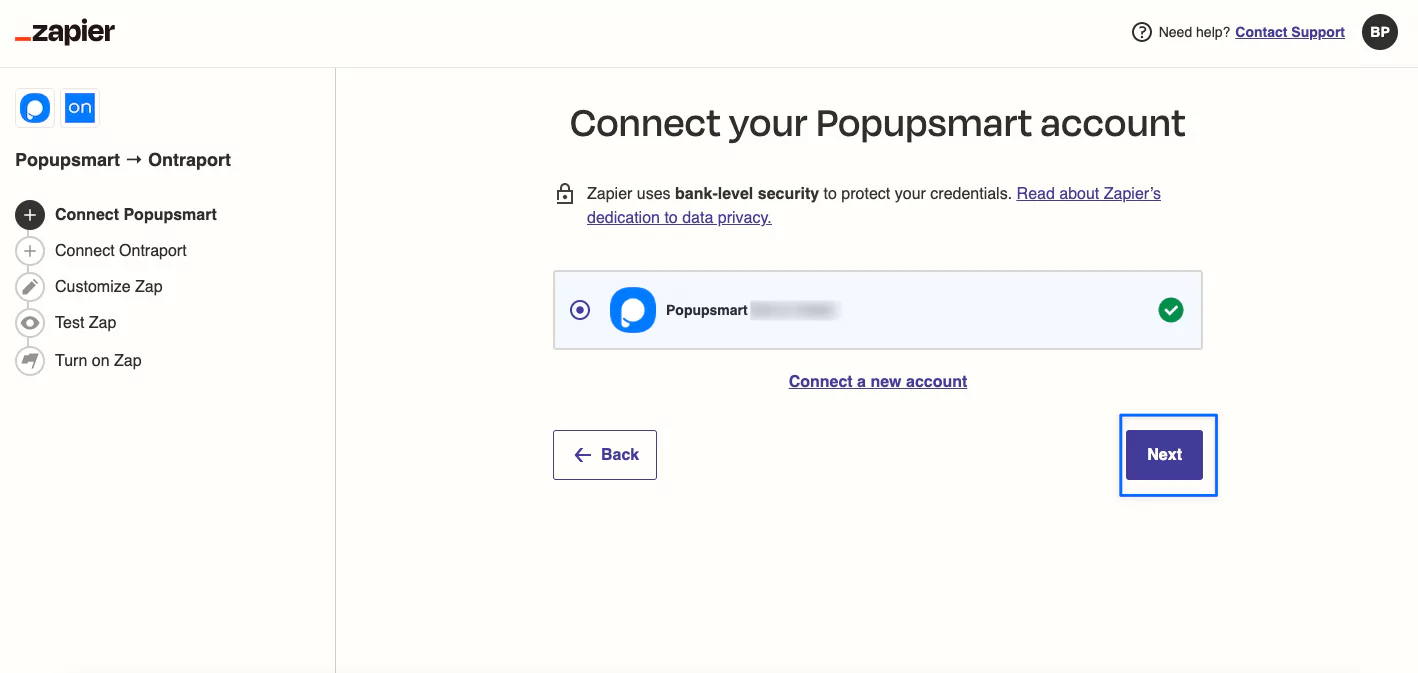Open the Test Zap step
Viewport: 1418px width, 673px height.
pos(86,323)
